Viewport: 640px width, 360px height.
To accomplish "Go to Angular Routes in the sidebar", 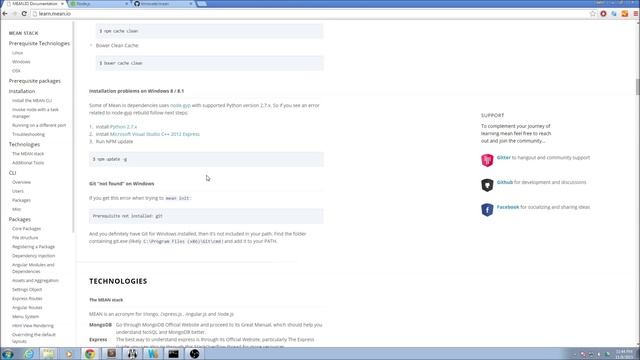I will [27, 308].
